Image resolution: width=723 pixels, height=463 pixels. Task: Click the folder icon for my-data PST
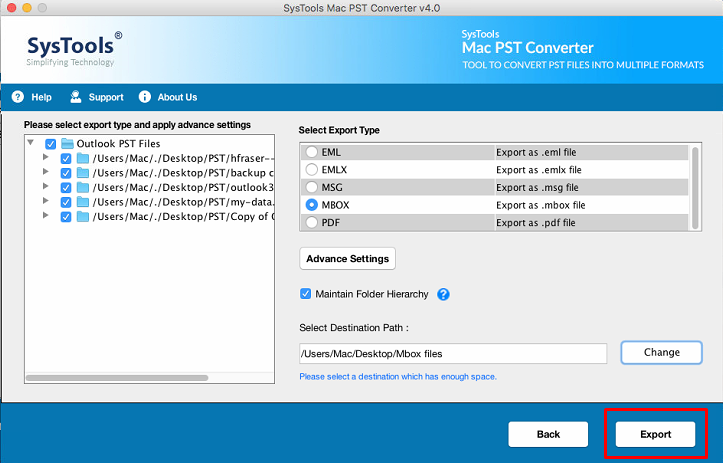point(83,202)
